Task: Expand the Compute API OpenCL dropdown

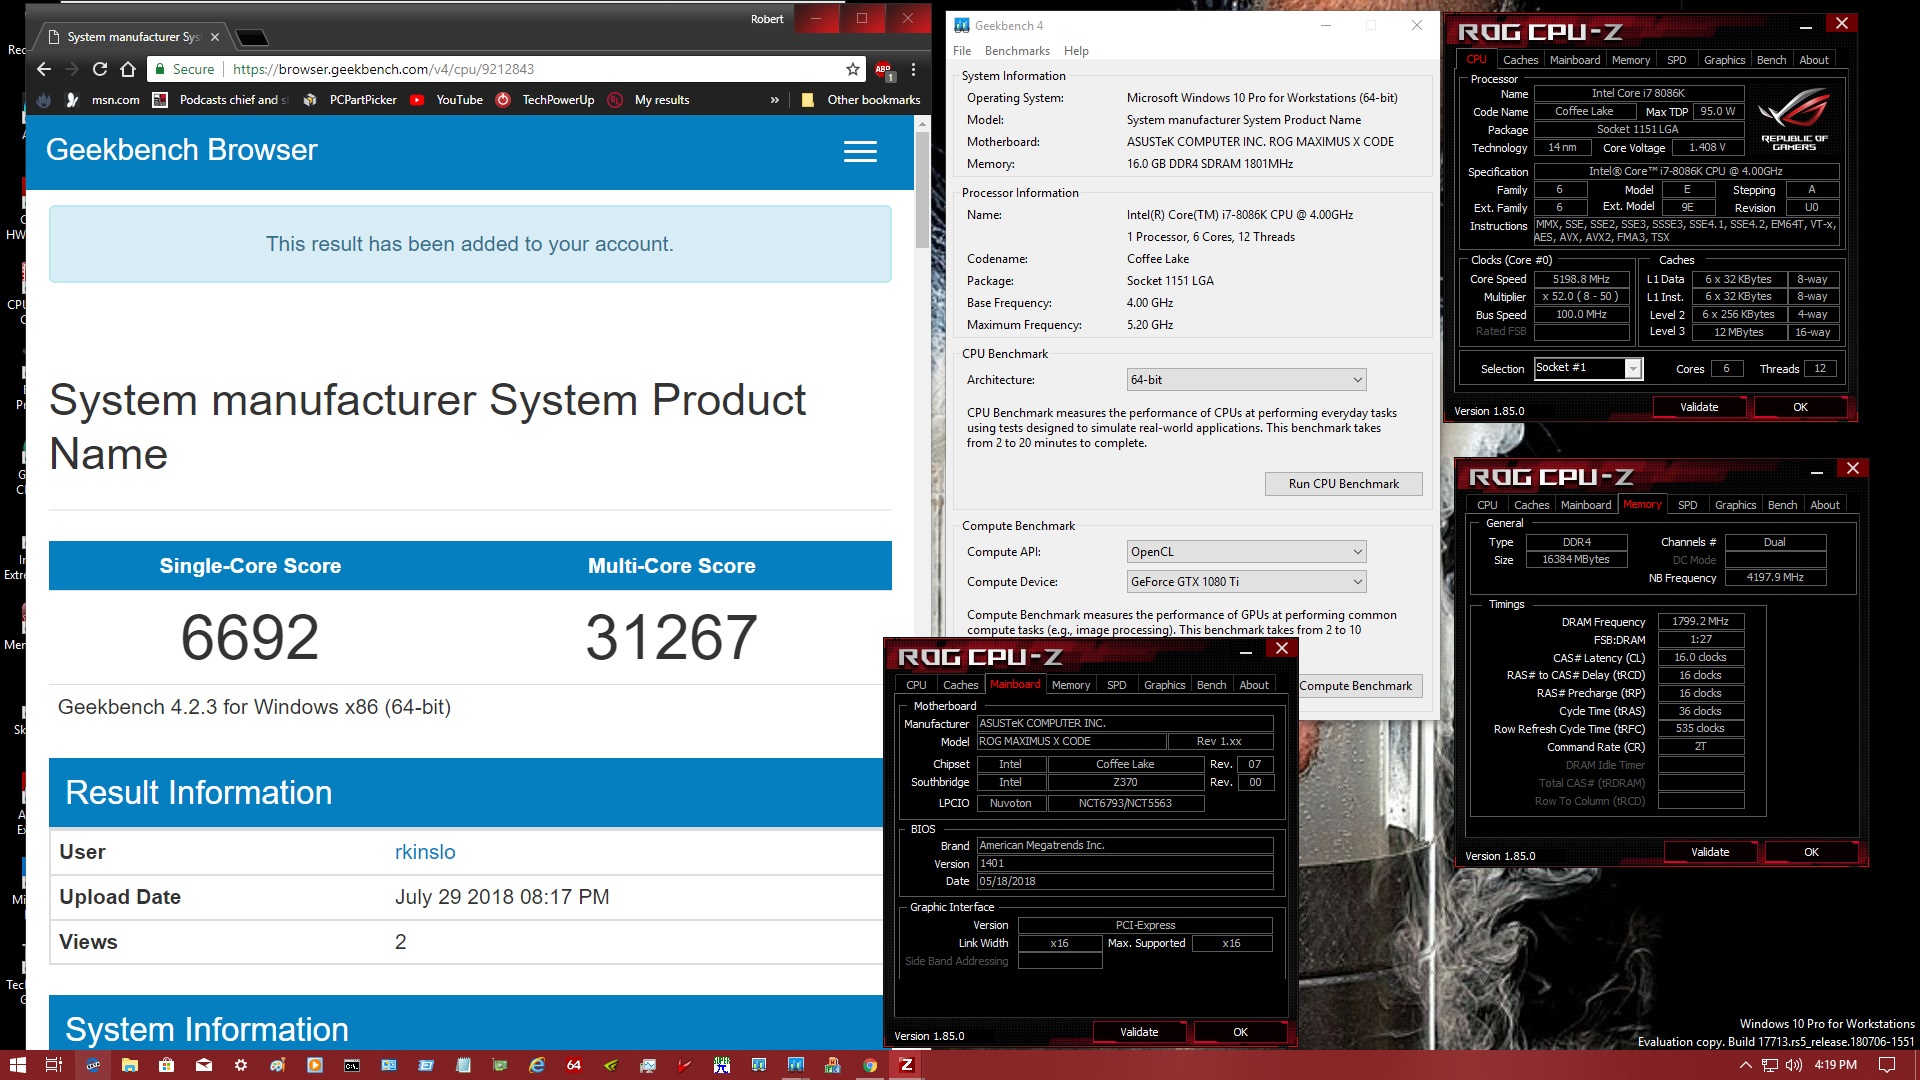Action: pyautogui.click(x=1246, y=552)
